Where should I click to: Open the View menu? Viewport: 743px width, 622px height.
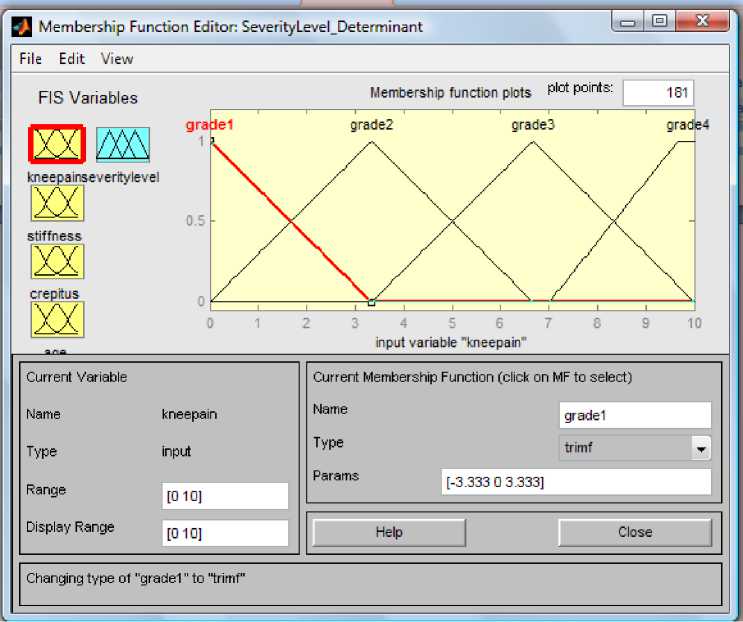click(117, 59)
